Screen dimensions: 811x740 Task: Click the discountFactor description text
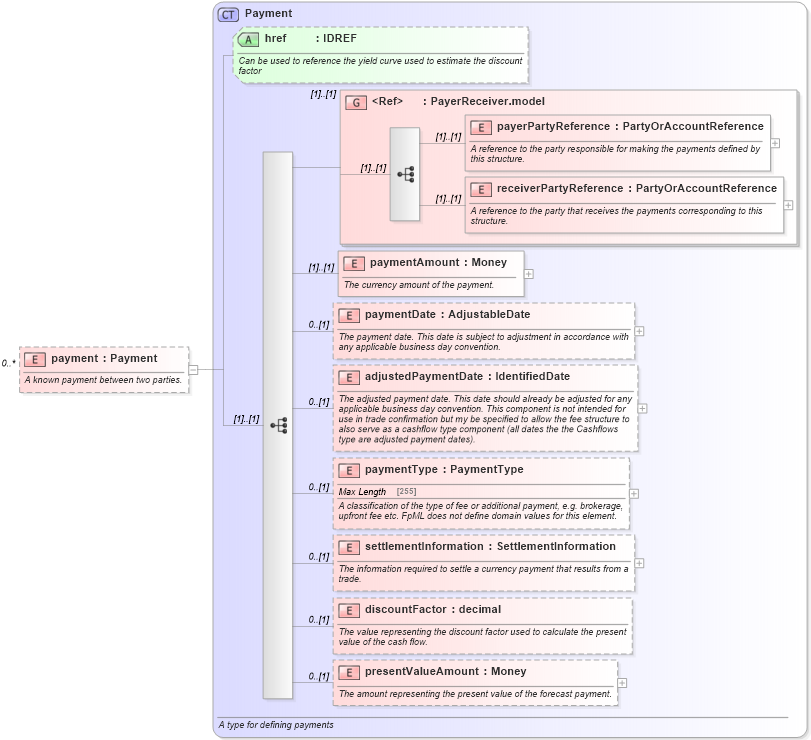(x=483, y=637)
